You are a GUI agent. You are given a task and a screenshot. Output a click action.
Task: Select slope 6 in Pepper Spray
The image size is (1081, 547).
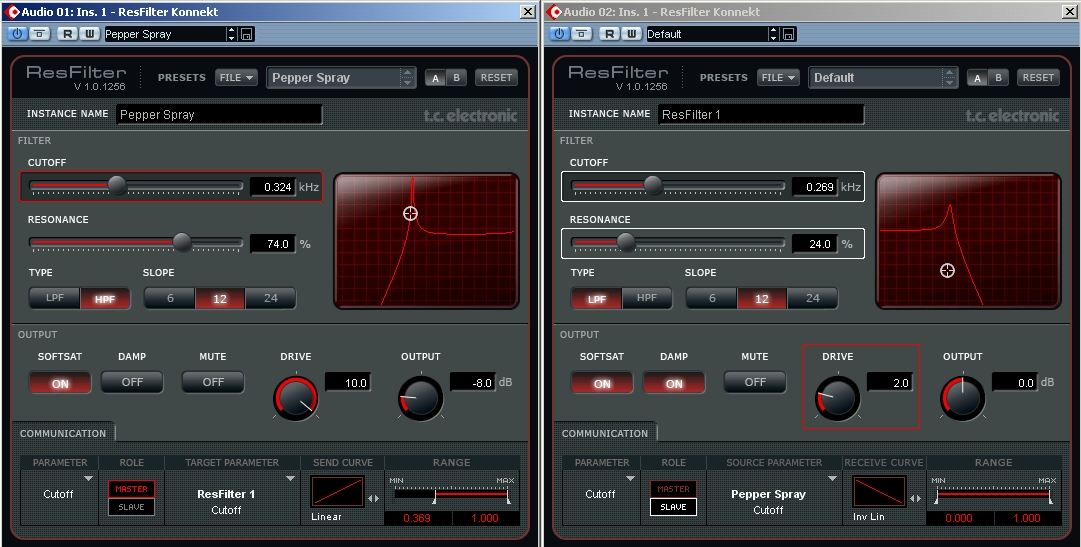[170, 299]
